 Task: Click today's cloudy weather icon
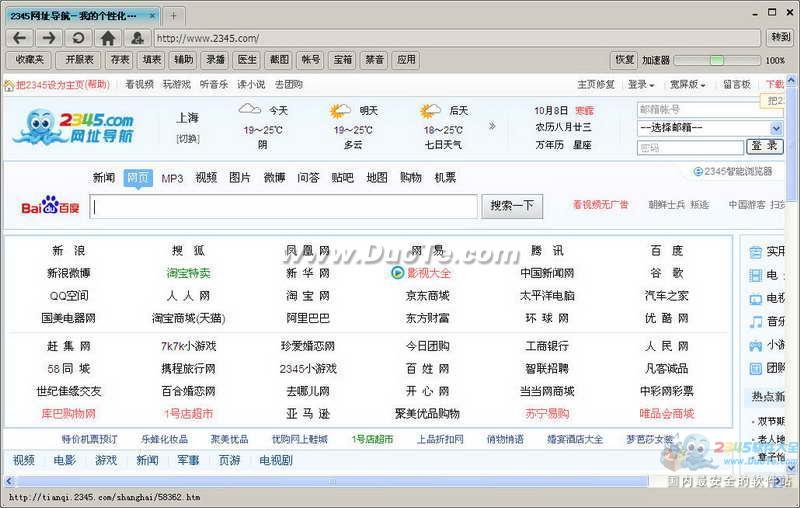click(x=249, y=109)
